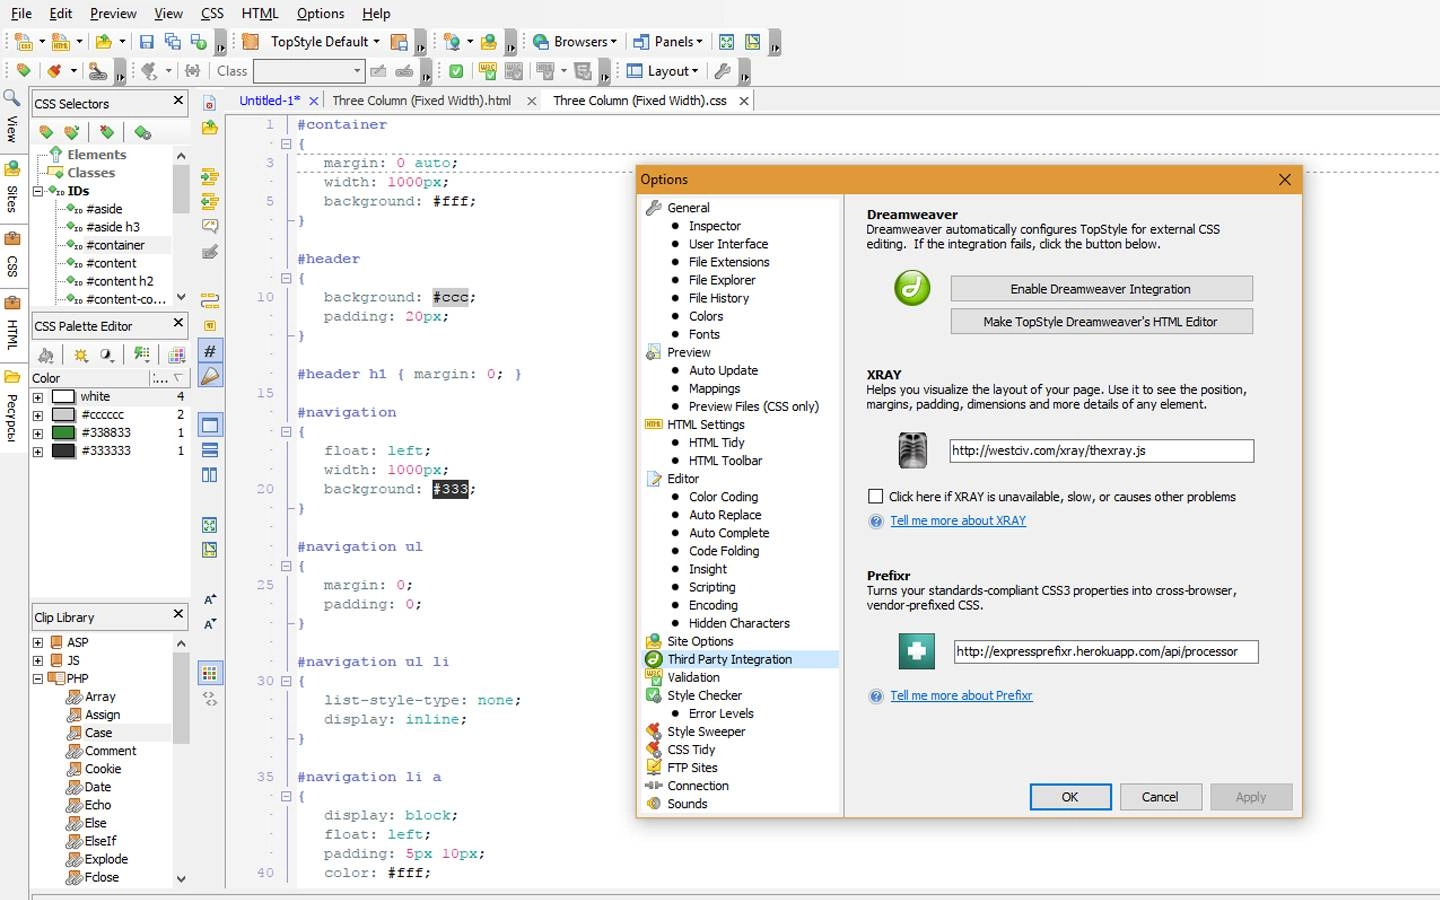Click the single pane layout icon
Viewport: 1440px width, 900px height.
coord(210,425)
